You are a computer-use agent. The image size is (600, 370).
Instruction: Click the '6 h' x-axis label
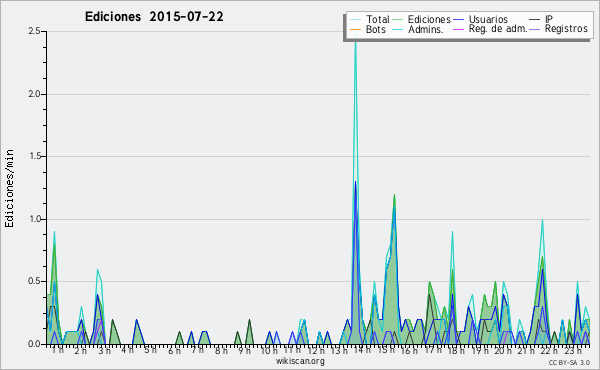174,350
